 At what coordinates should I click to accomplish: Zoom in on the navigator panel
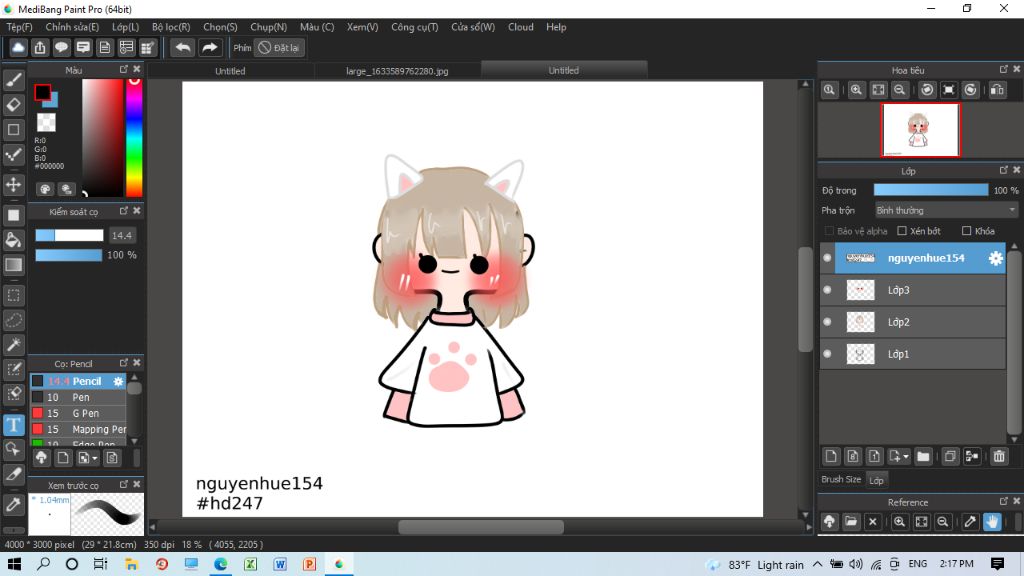[x=856, y=90]
